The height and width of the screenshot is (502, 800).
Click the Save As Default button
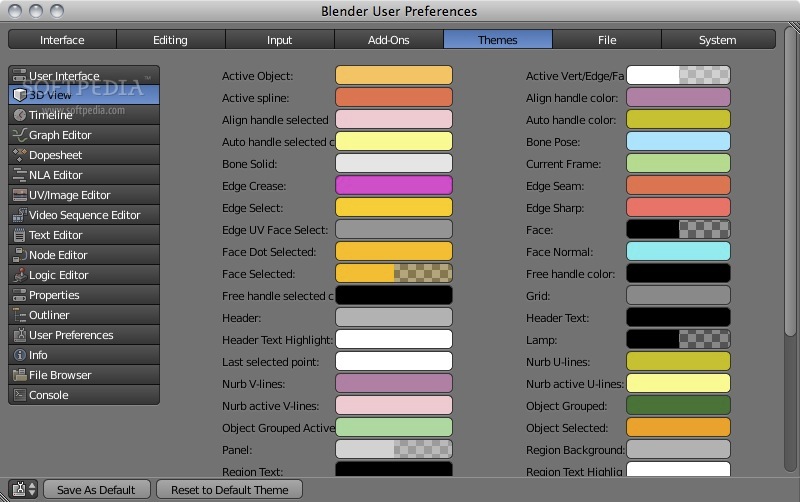[x=96, y=489]
